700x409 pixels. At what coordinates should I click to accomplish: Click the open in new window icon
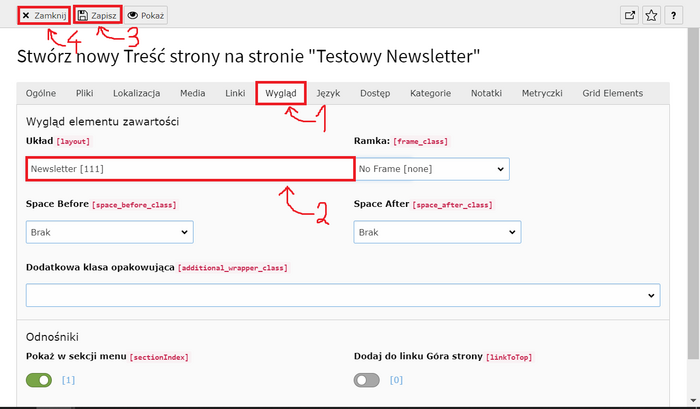pyautogui.click(x=629, y=15)
